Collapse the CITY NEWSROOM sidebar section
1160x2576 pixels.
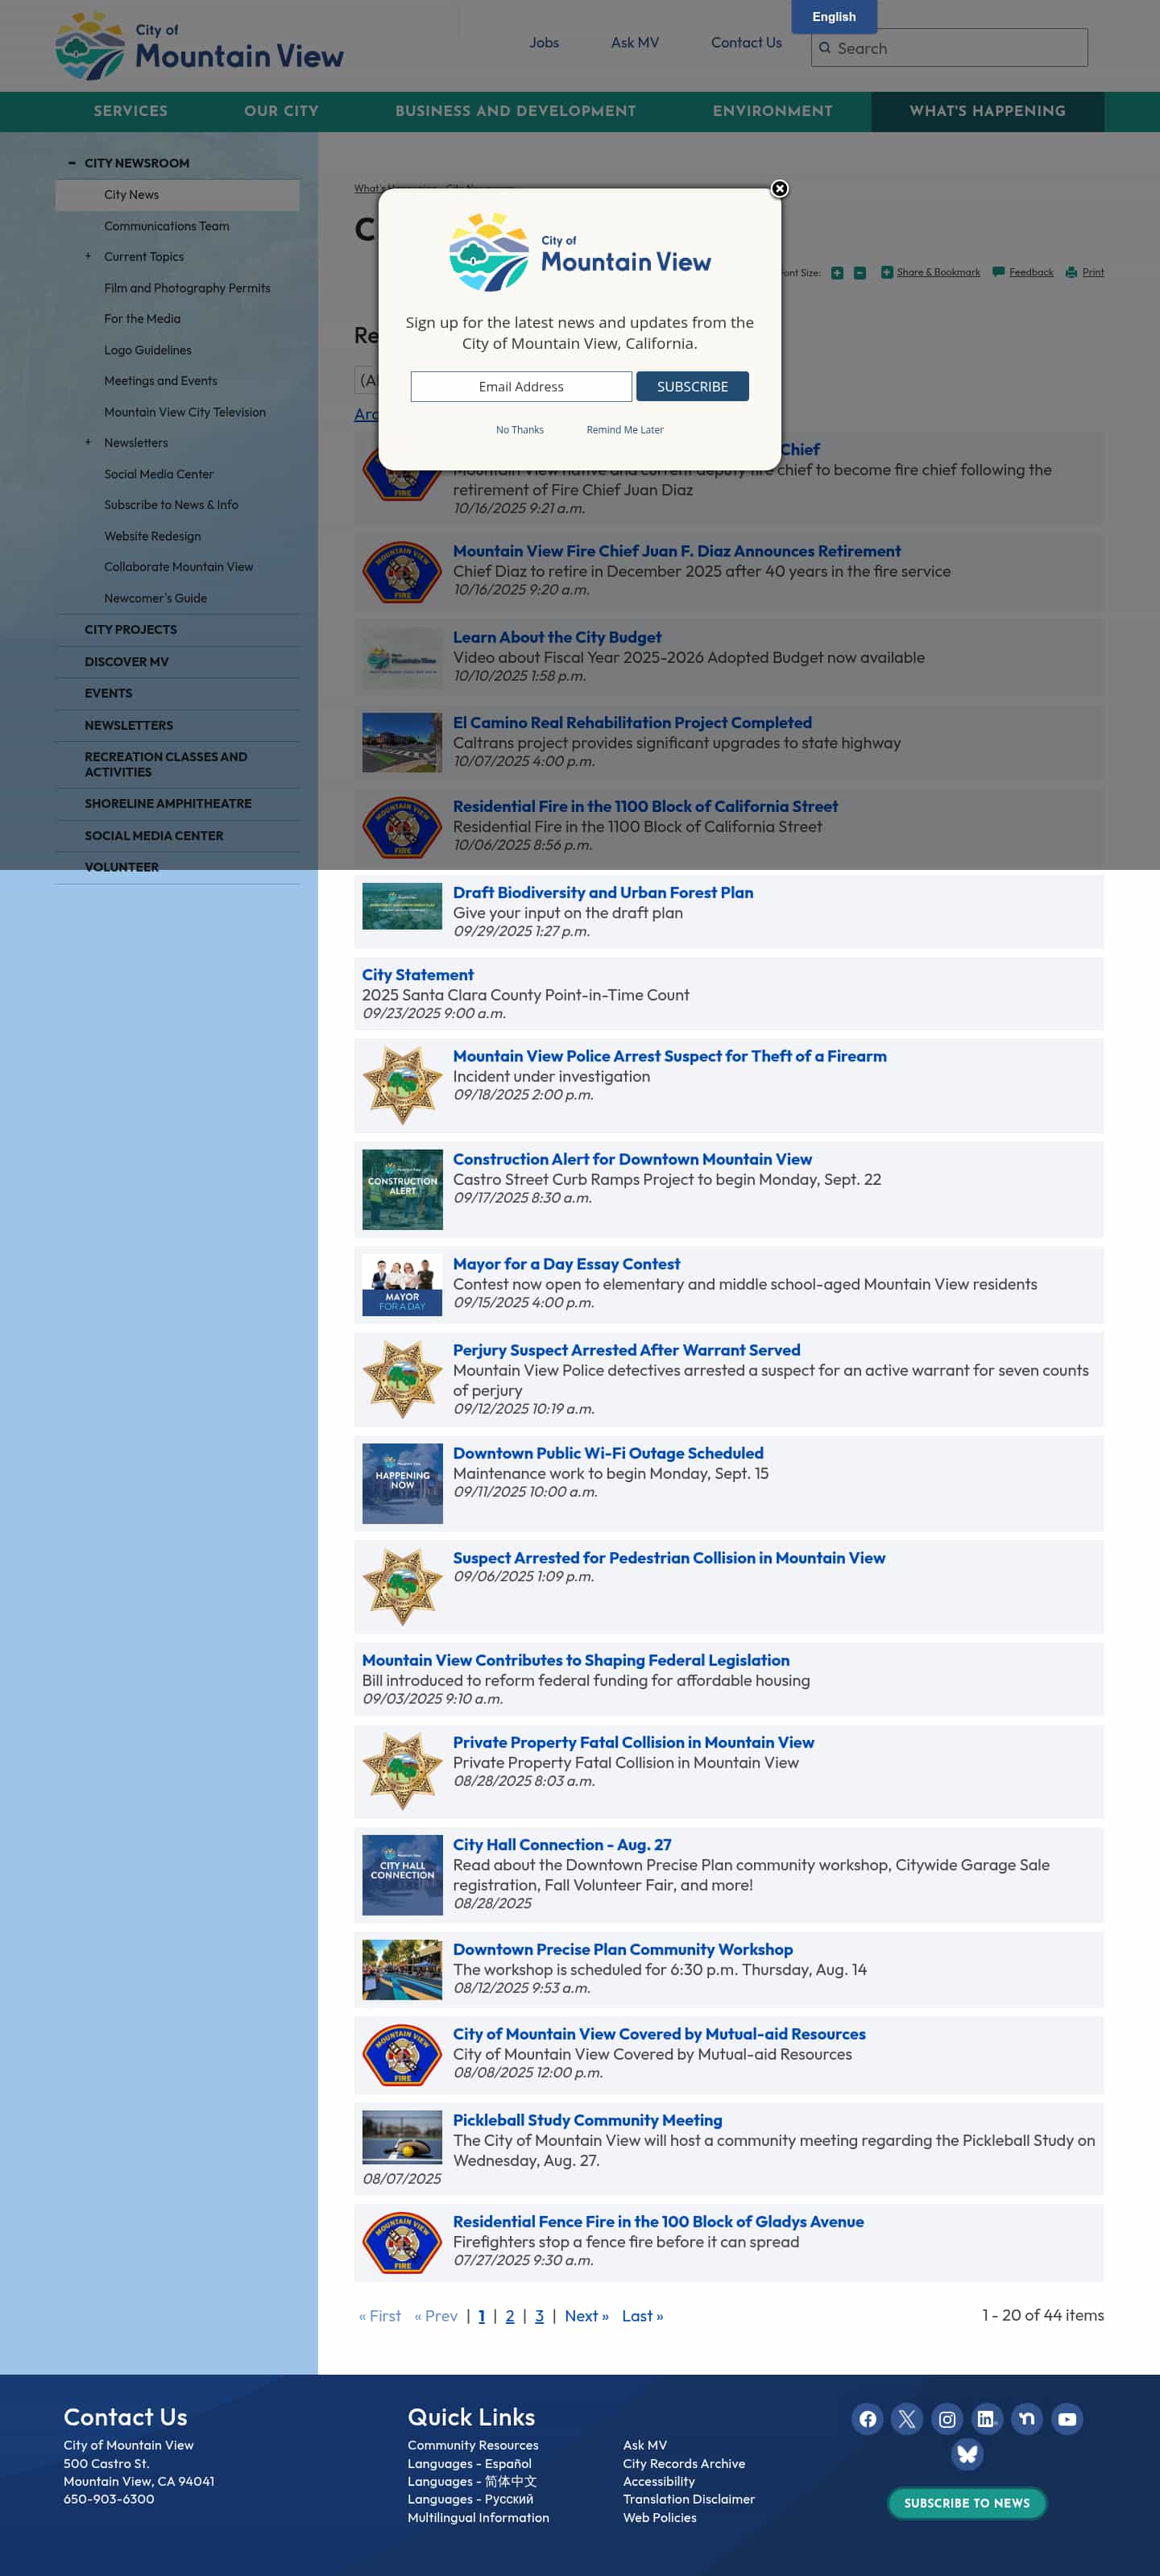point(72,163)
